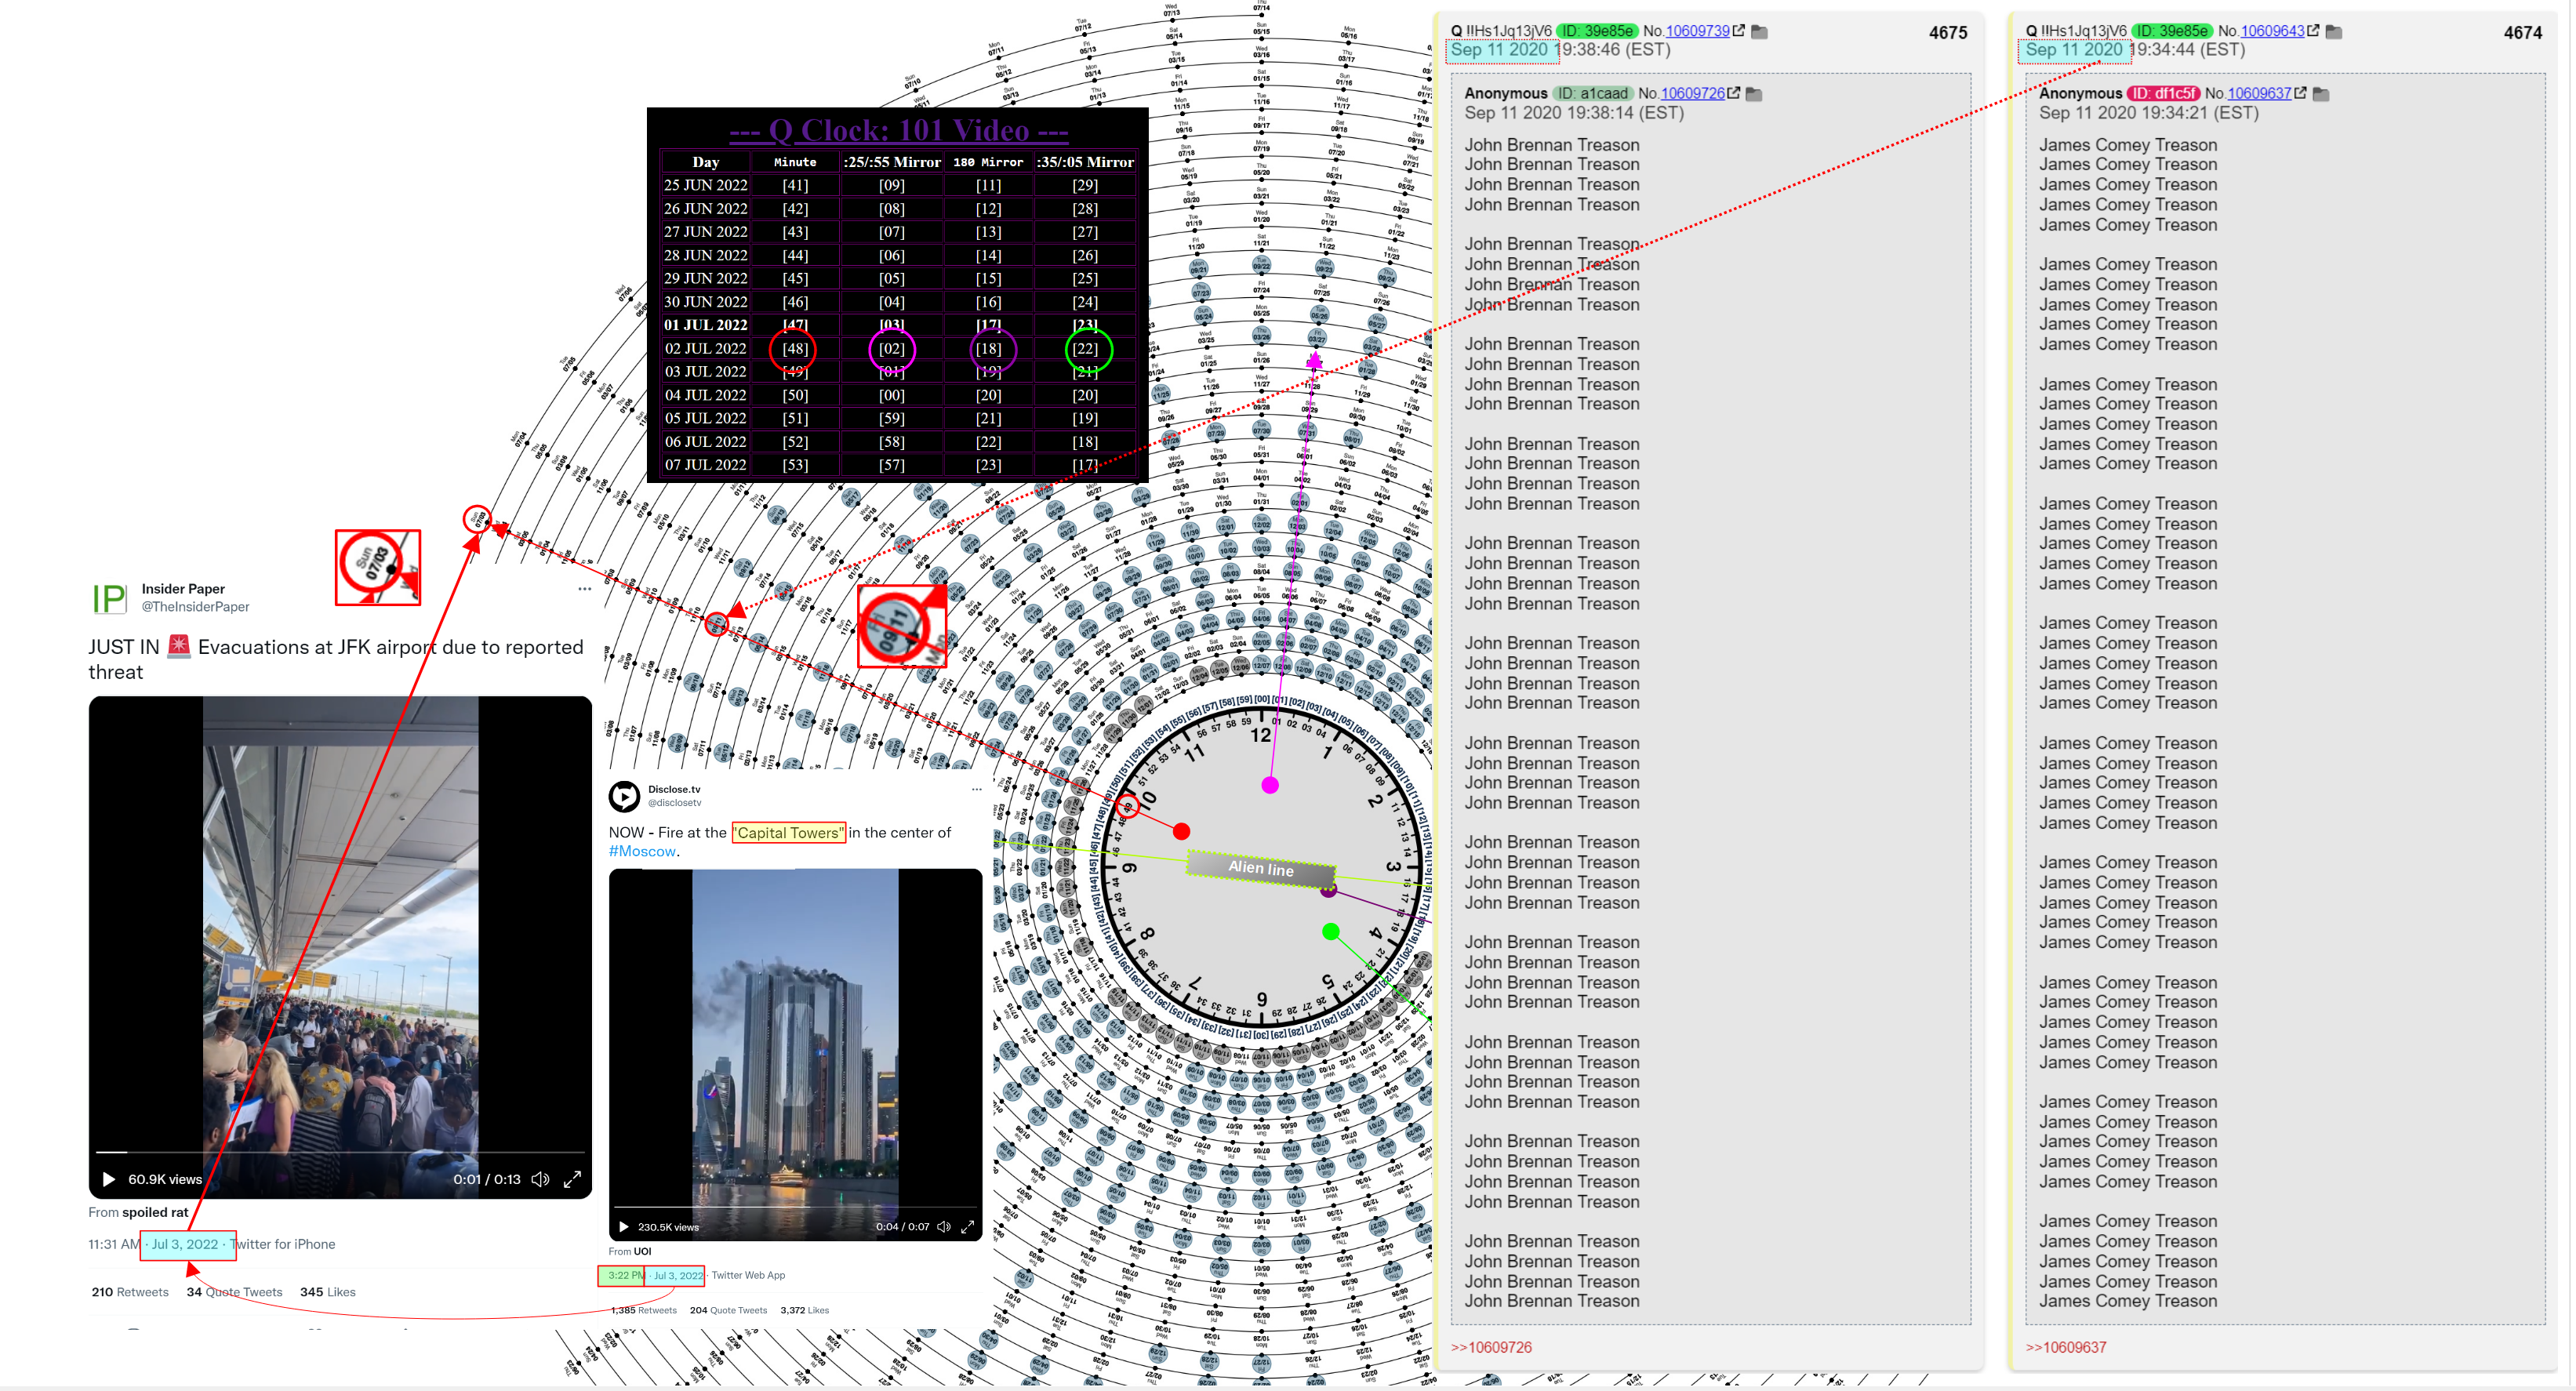
Task: Click ID 39e85e badge on post 4675
Action: pyautogui.click(x=1597, y=31)
